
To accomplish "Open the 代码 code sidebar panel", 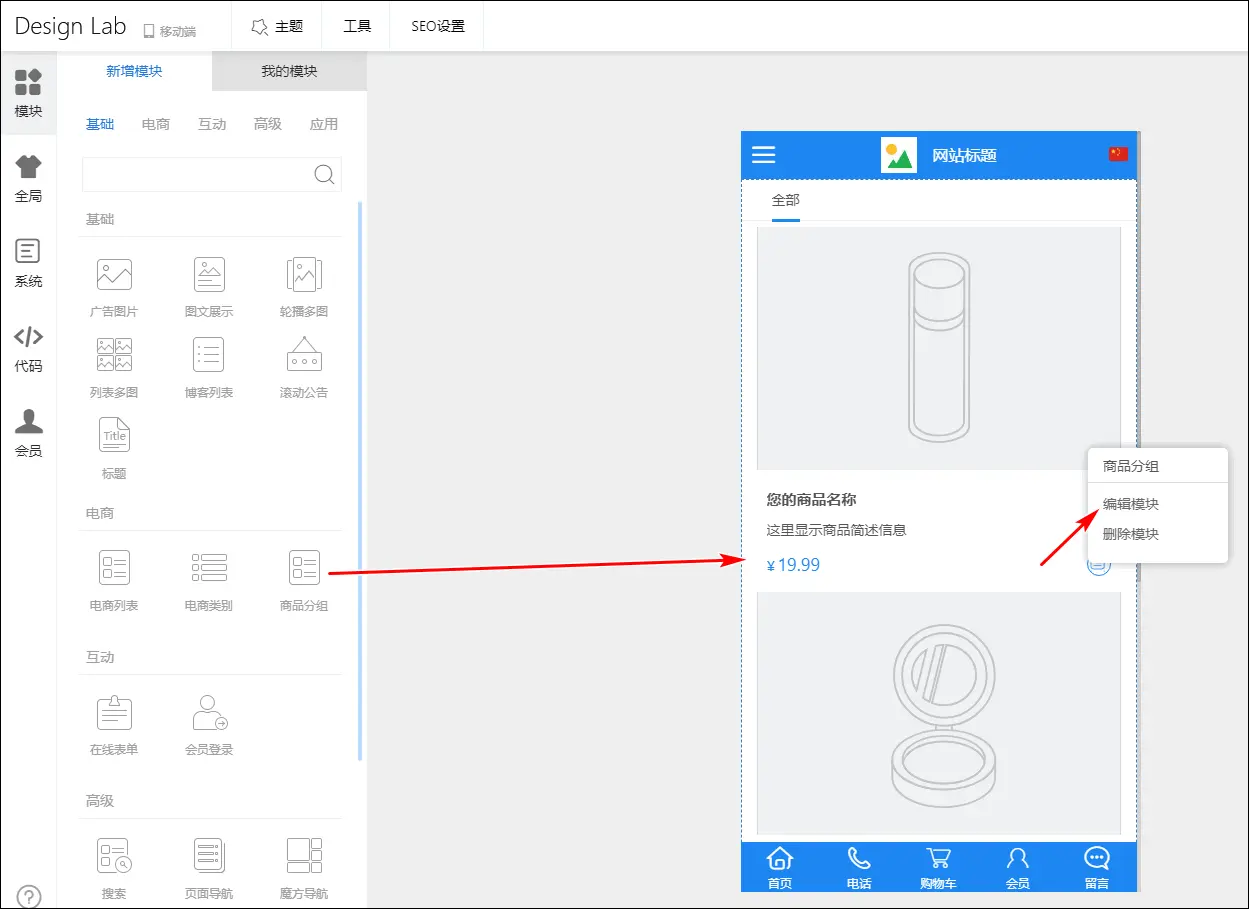I will [x=28, y=348].
